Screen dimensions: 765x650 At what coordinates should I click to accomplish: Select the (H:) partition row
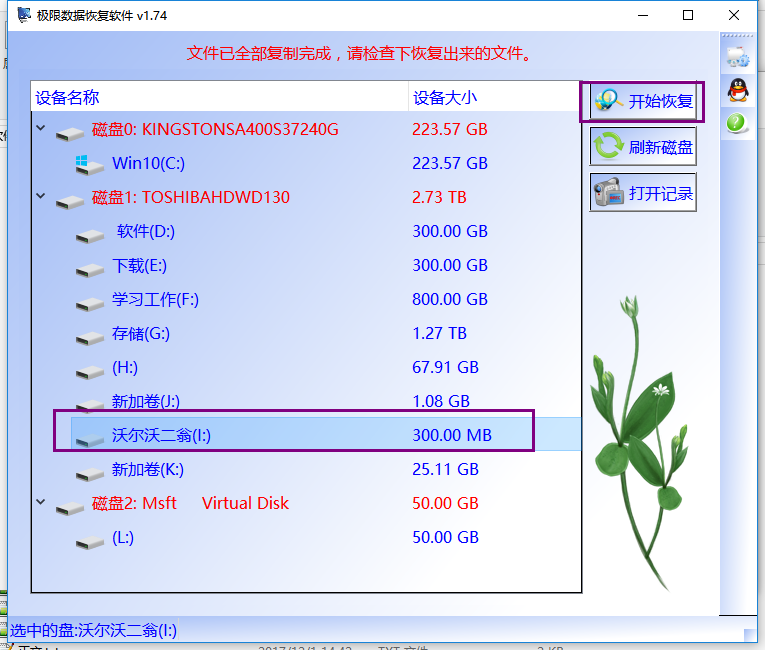click(306, 367)
